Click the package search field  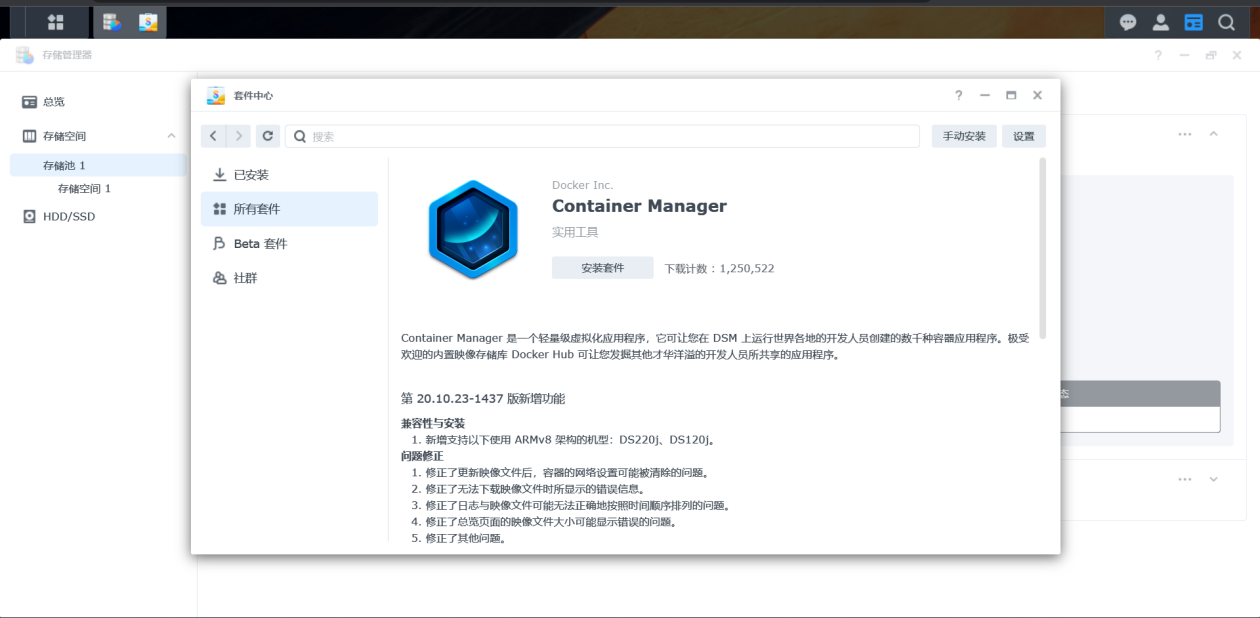pyautogui.click(x=602, y=136)
